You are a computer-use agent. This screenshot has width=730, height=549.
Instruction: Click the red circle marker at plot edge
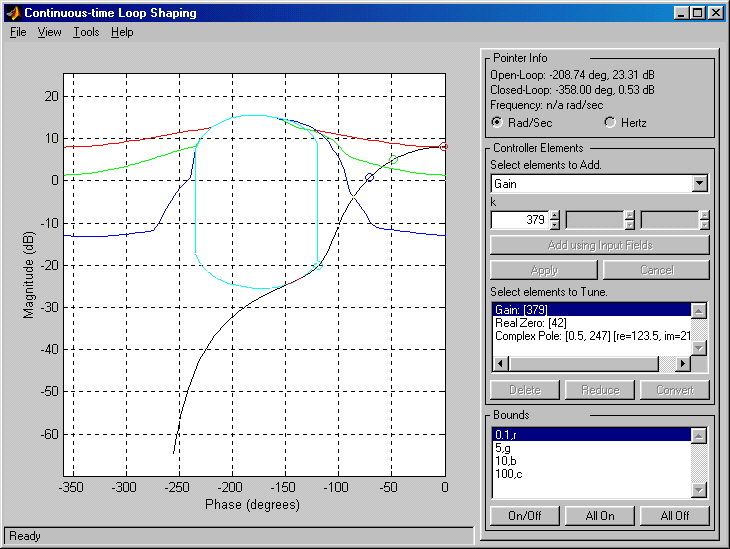click(444, 147)
